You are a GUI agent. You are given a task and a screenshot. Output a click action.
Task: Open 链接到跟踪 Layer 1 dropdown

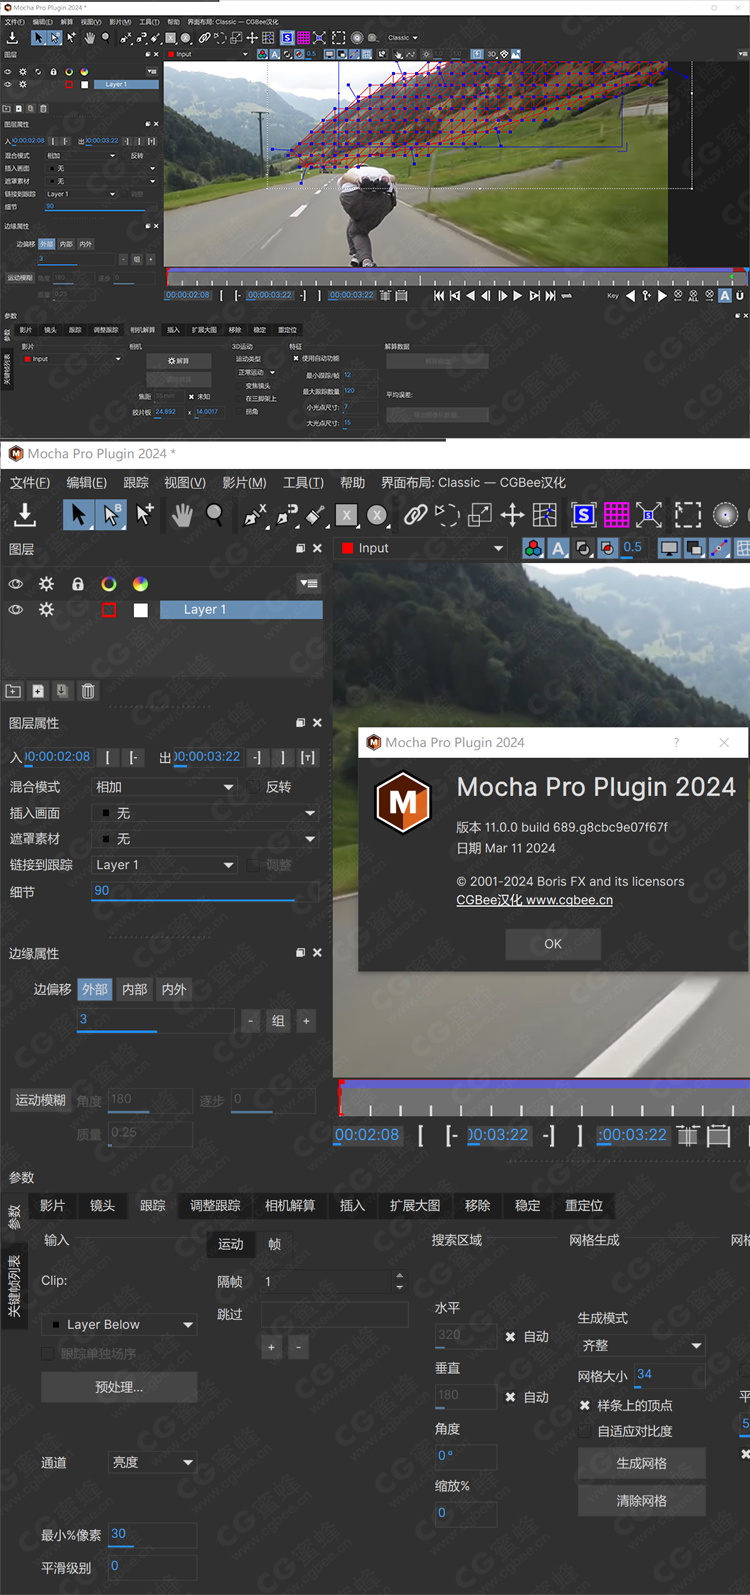click(165, 865)
